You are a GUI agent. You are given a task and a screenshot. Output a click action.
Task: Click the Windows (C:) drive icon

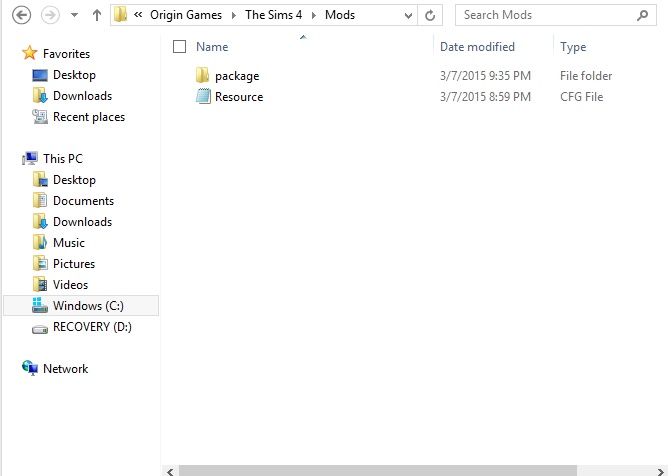pos(40,305)
